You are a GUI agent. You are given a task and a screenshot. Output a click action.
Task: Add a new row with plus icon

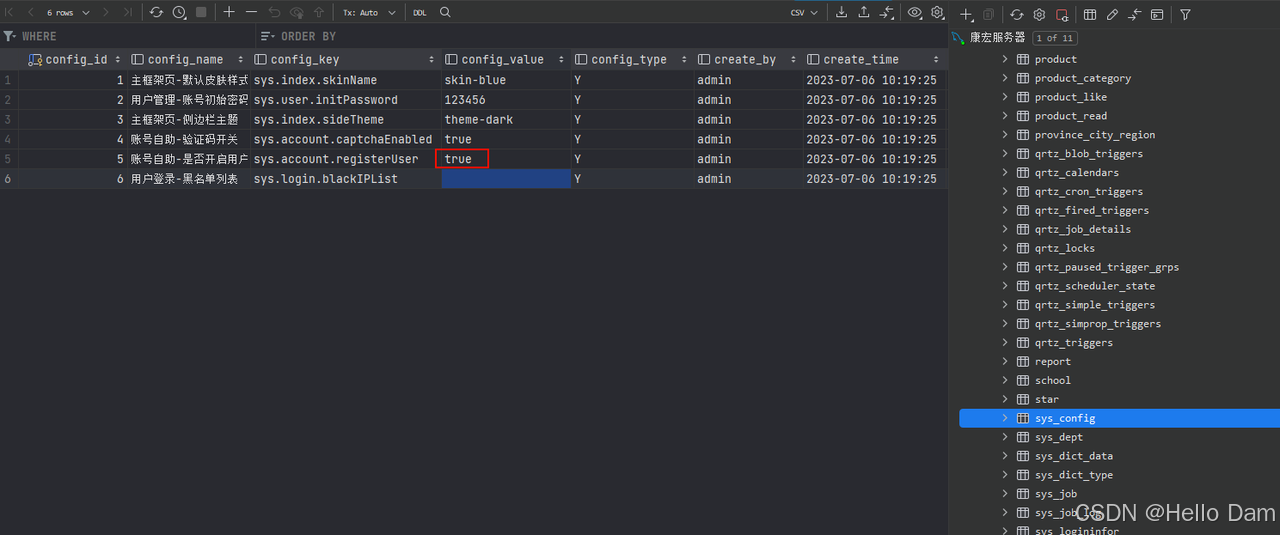[x=229, y=12]
